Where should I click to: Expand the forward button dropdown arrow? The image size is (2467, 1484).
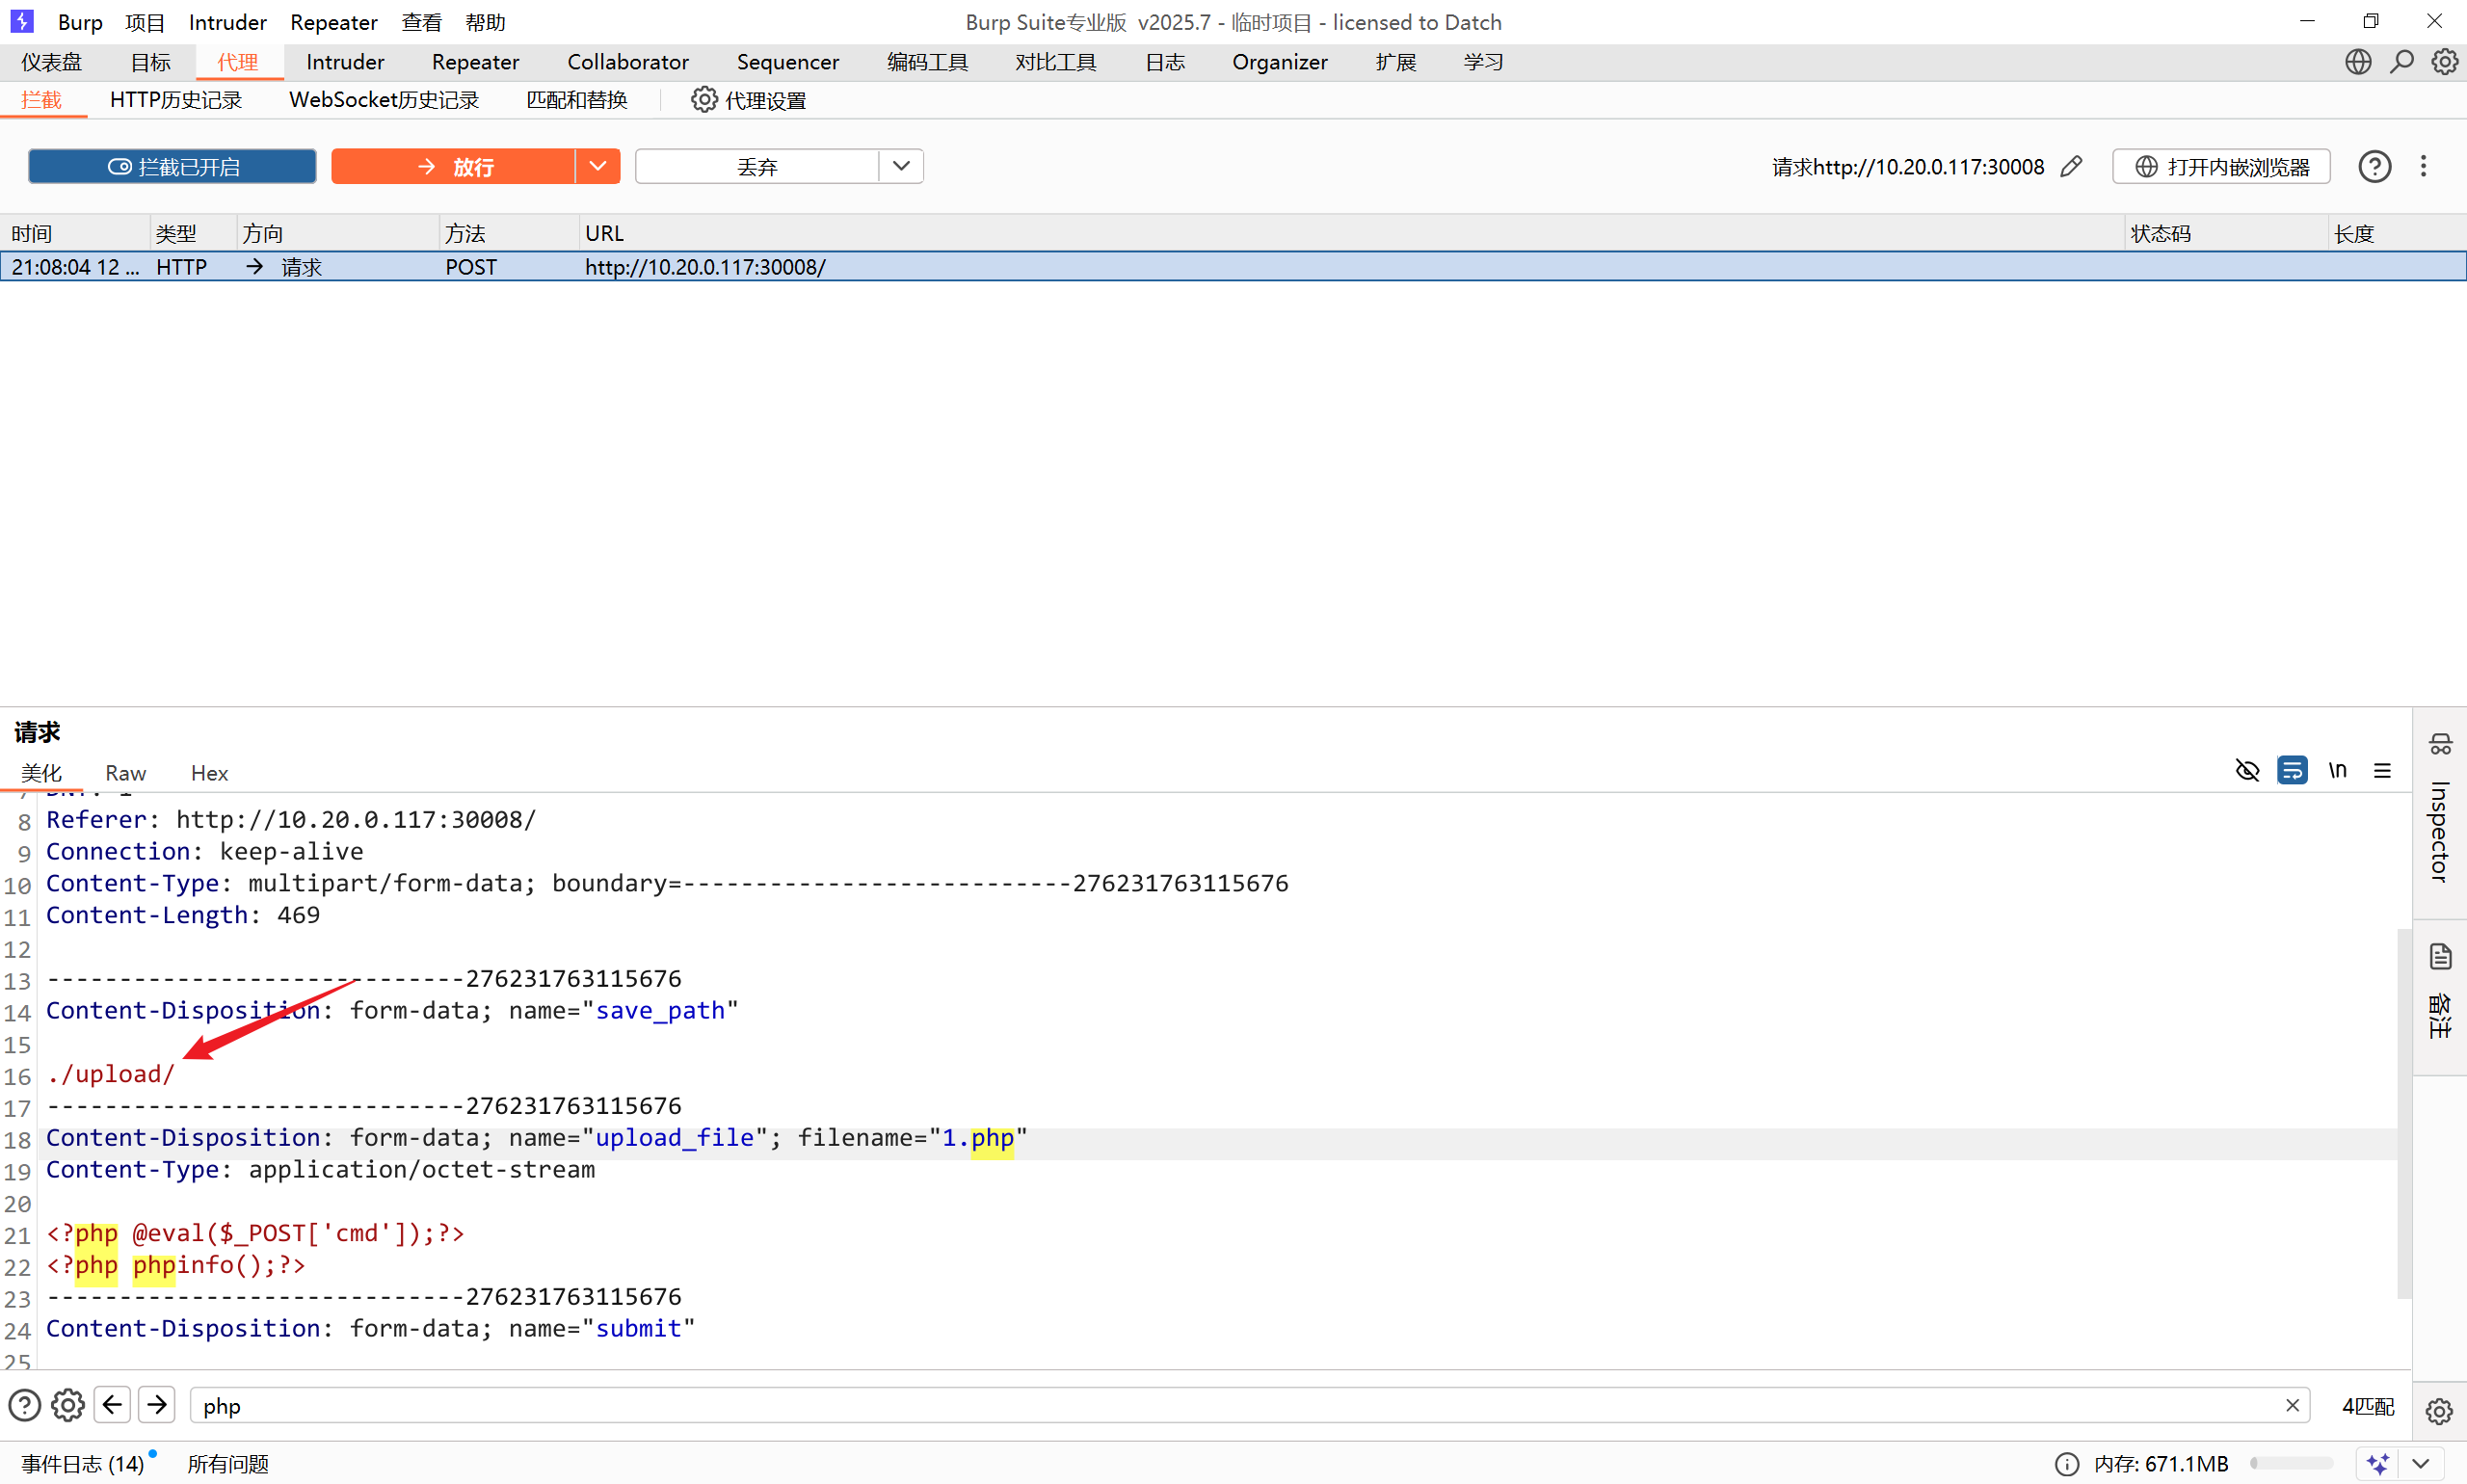598,166
